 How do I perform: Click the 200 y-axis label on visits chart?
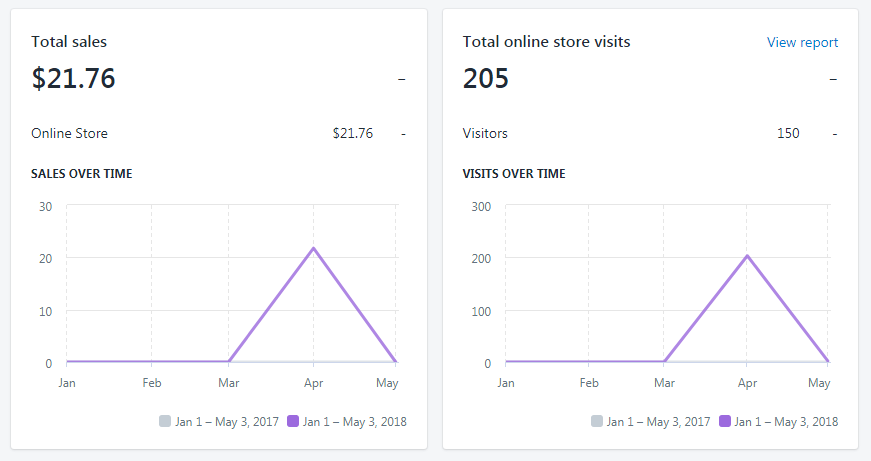(481, 258)
